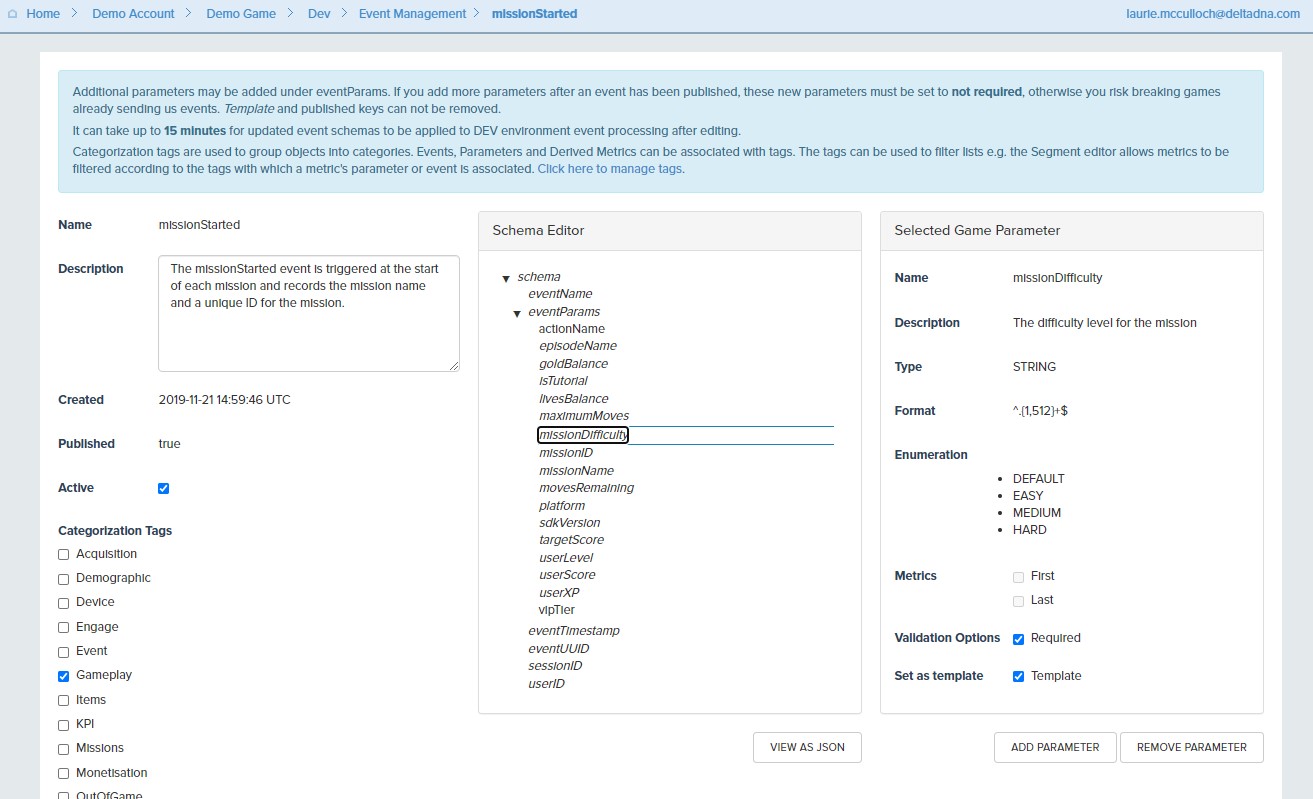This screenshot has width=1313, height=799.
Task: Collapse the schema tree root
Action: (x=506, y=278)
